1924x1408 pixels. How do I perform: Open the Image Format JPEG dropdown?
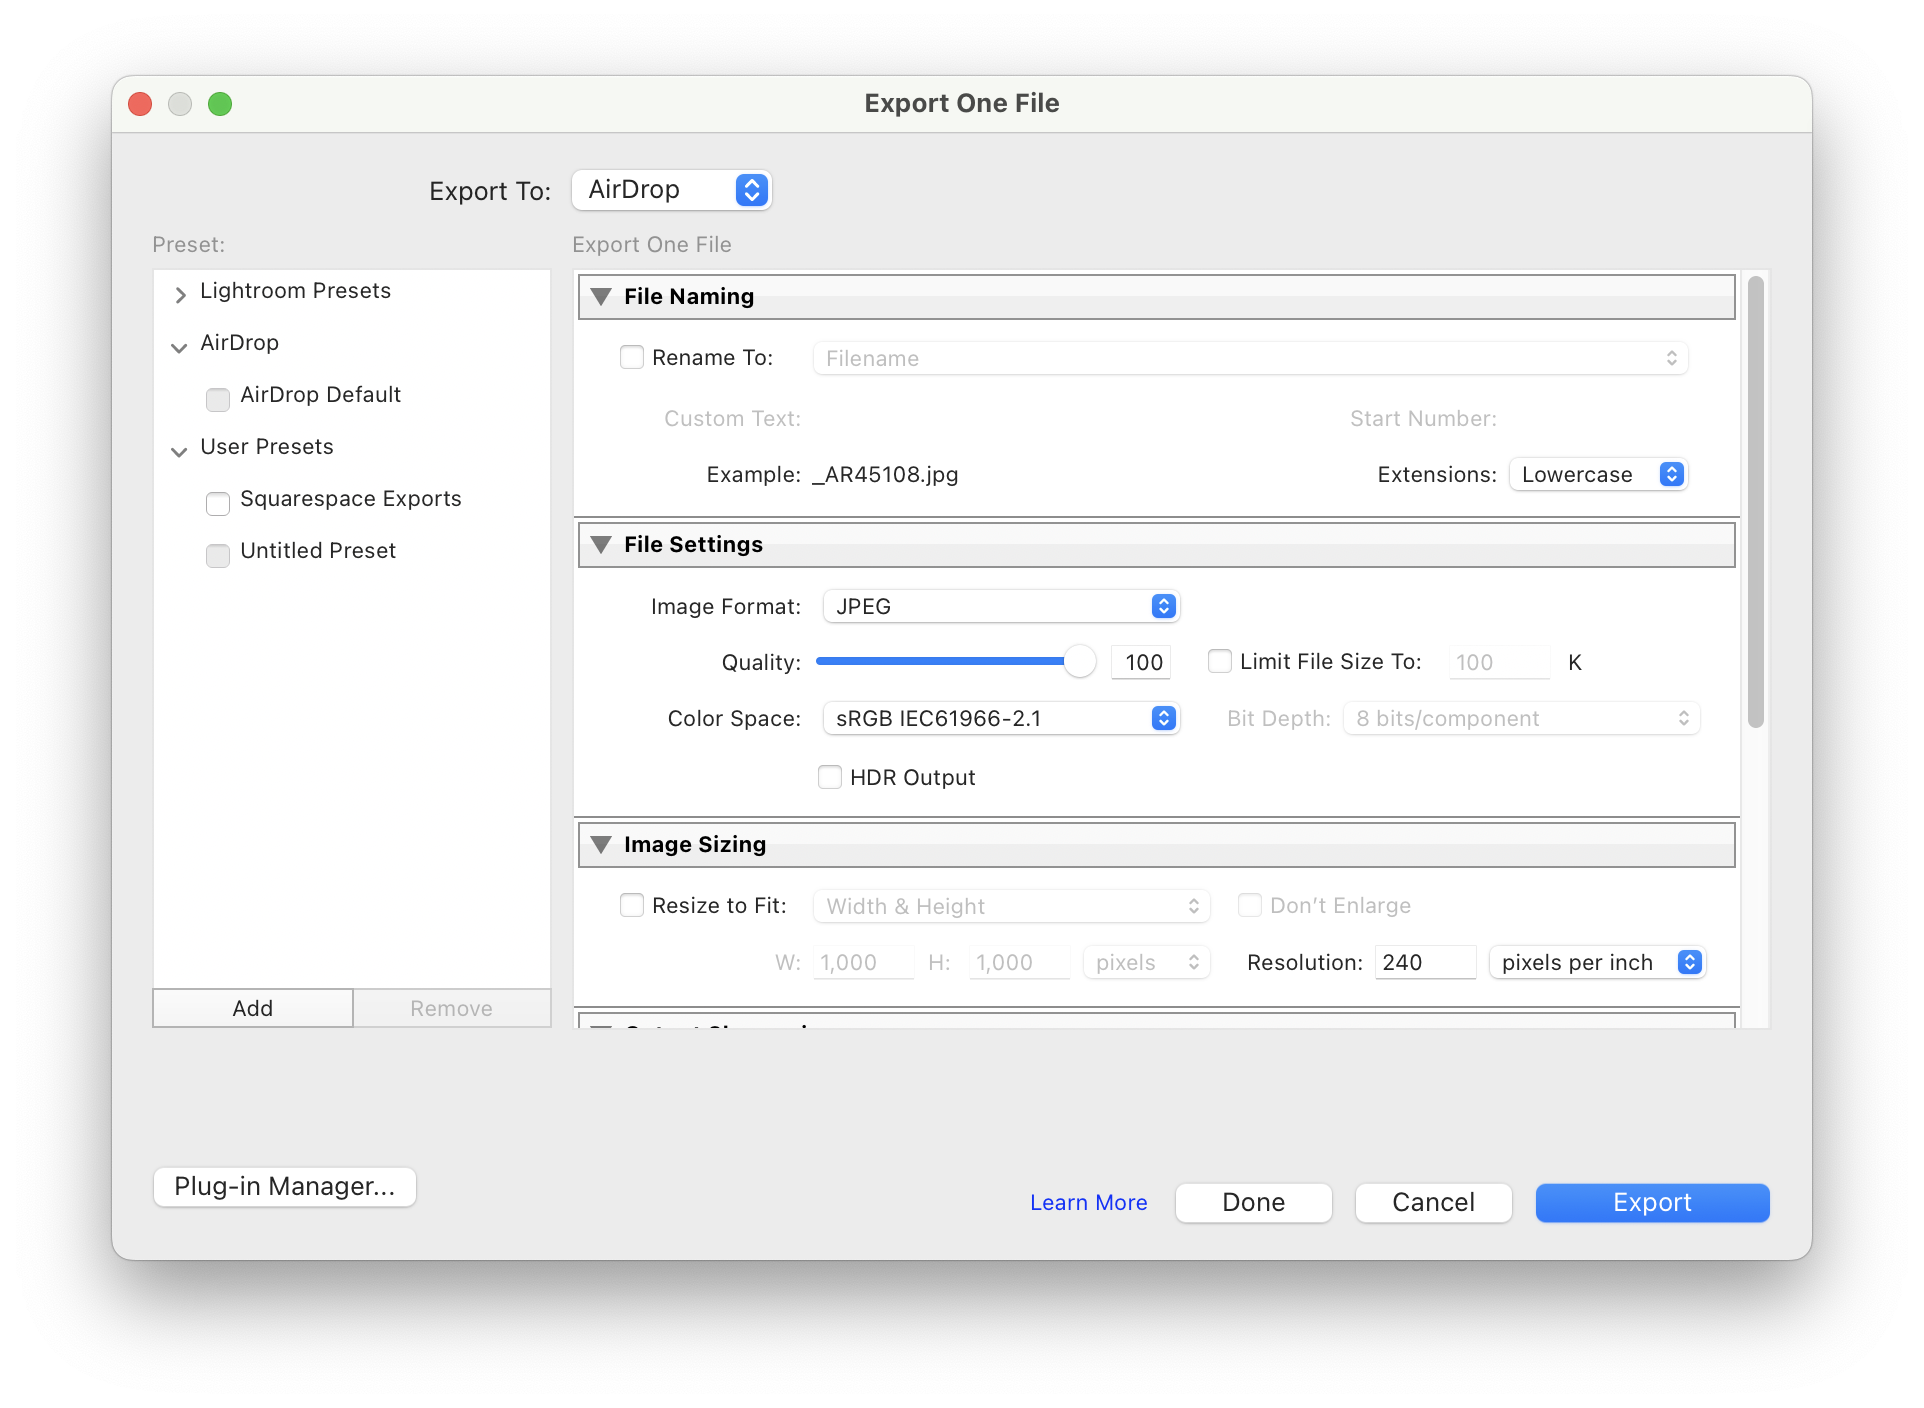coord(1001,606)
